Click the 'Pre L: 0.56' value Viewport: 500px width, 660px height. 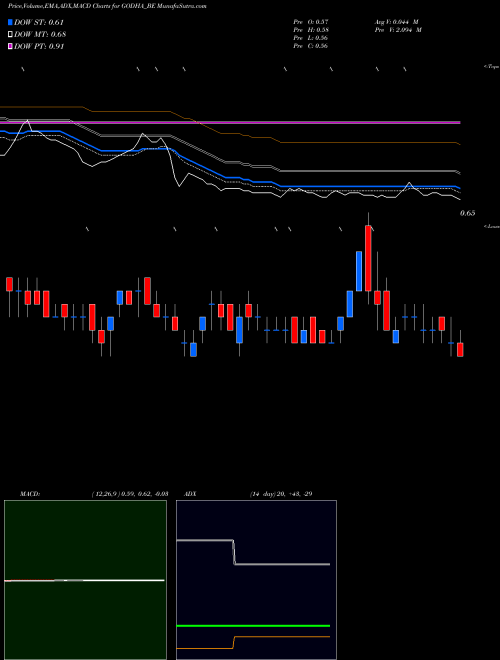311,38
